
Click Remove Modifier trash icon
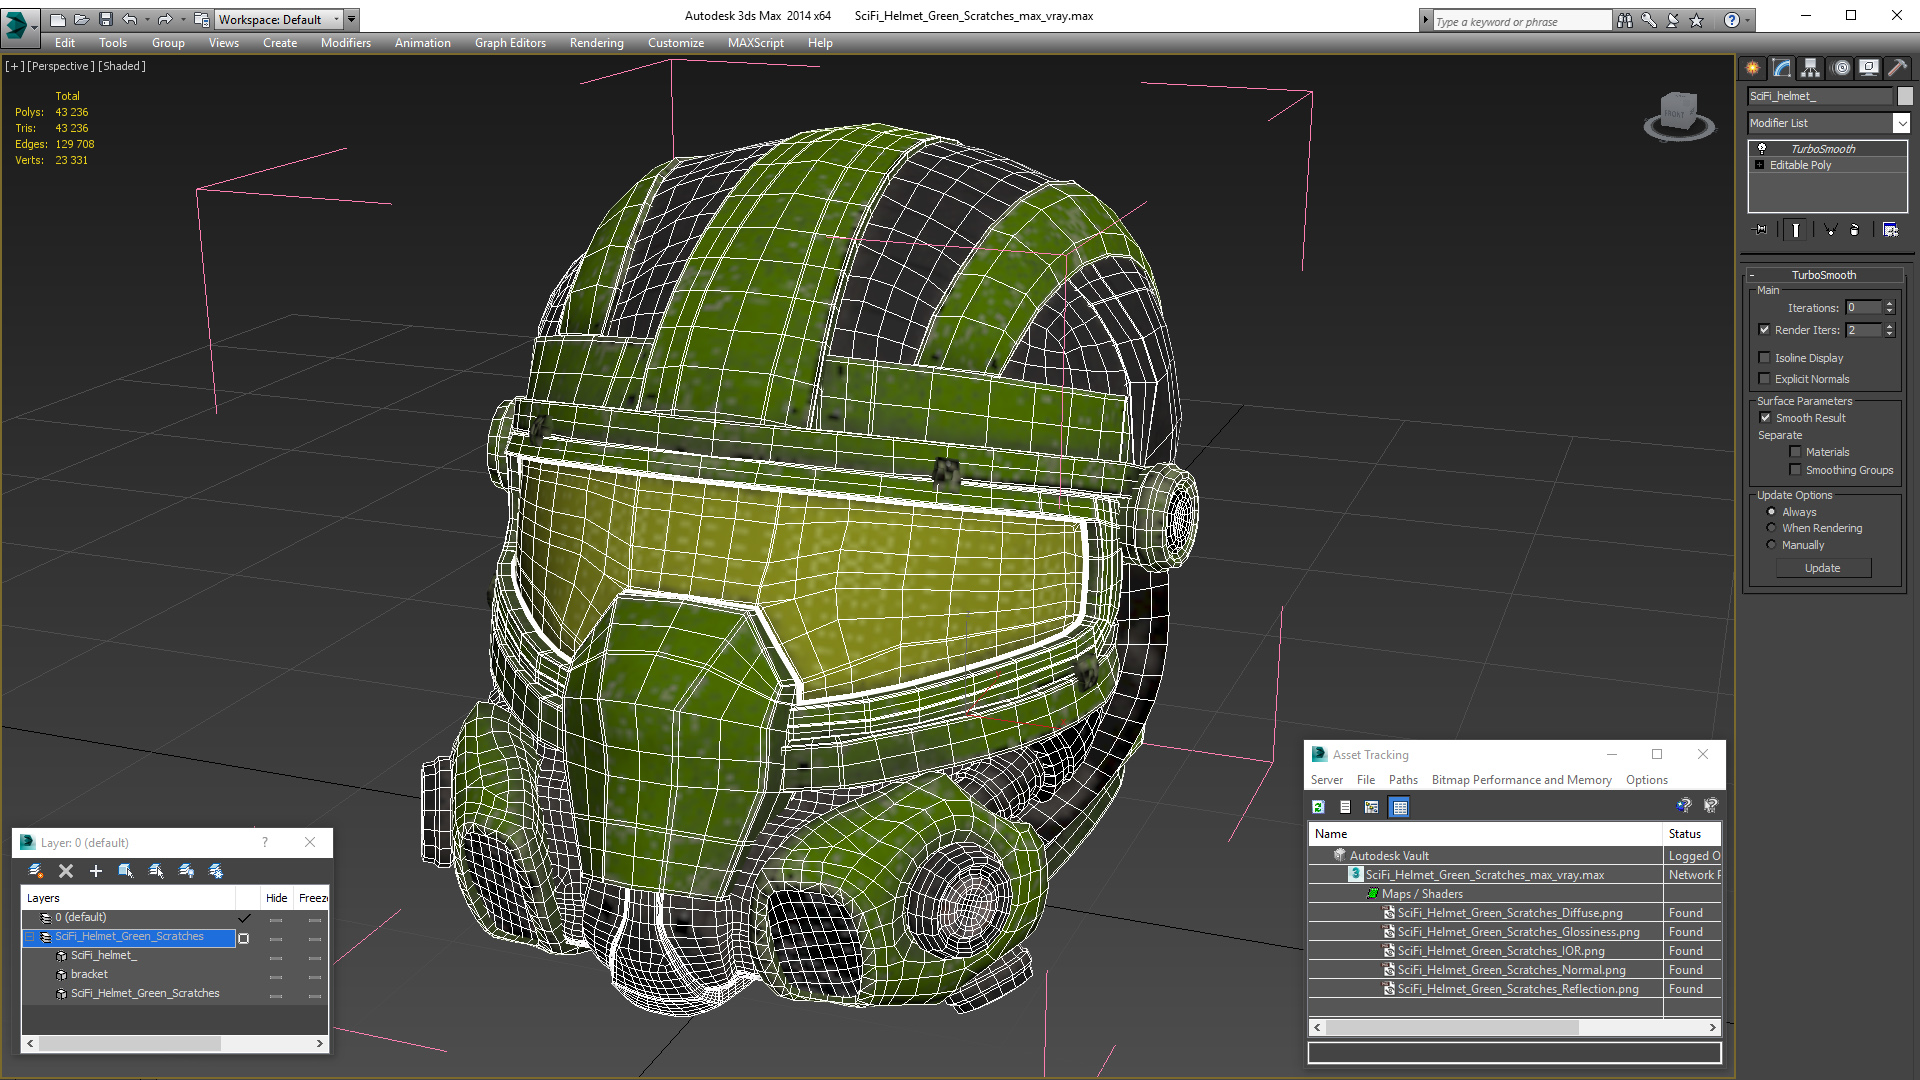(x=1855, y=230)
